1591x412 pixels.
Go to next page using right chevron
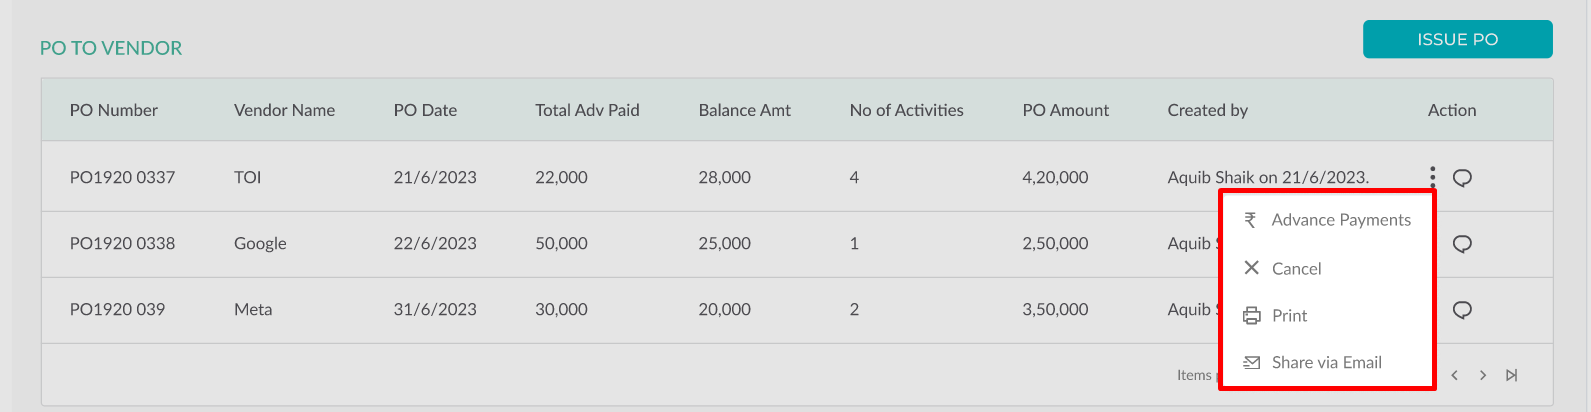[x=1483, y=375]
